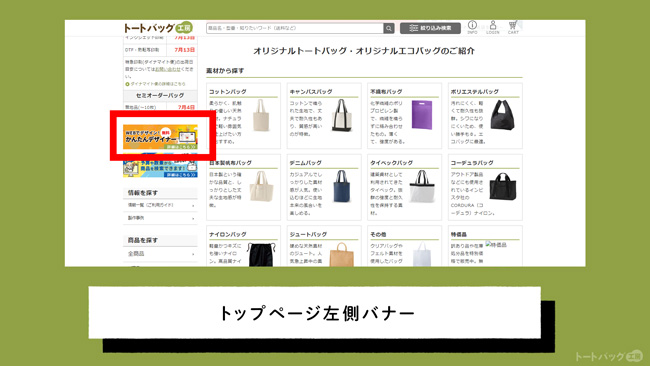The width and height of the screenshot is (650, 366).
Task: Open 情報一覧 (ご利用ガイド) sidebar item
Action: click(160, 205)
